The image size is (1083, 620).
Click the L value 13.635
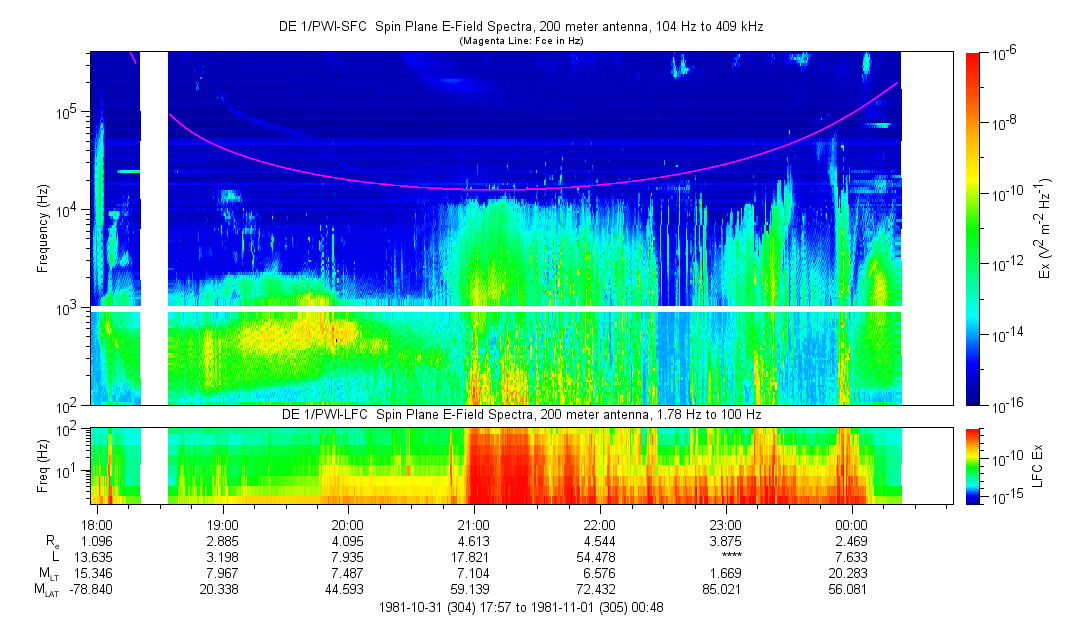pyautogui.click(x=95, y=557)
